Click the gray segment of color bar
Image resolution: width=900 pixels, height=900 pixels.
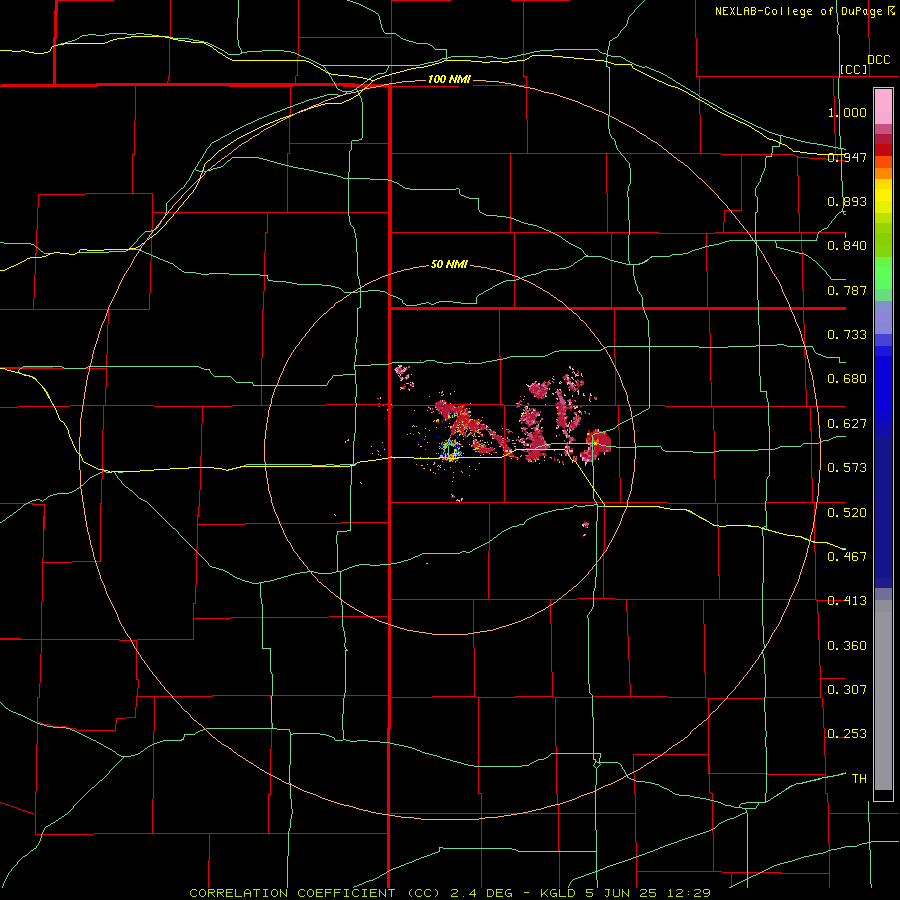883,695
